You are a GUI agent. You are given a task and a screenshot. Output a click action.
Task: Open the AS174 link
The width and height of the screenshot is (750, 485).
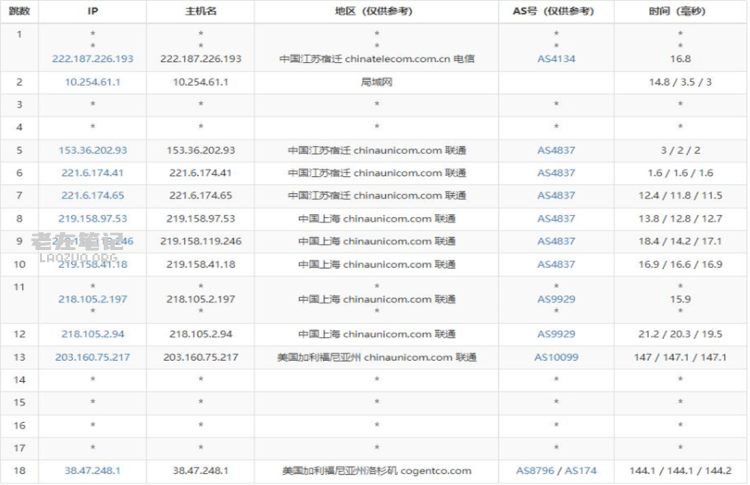click(580, 470)
